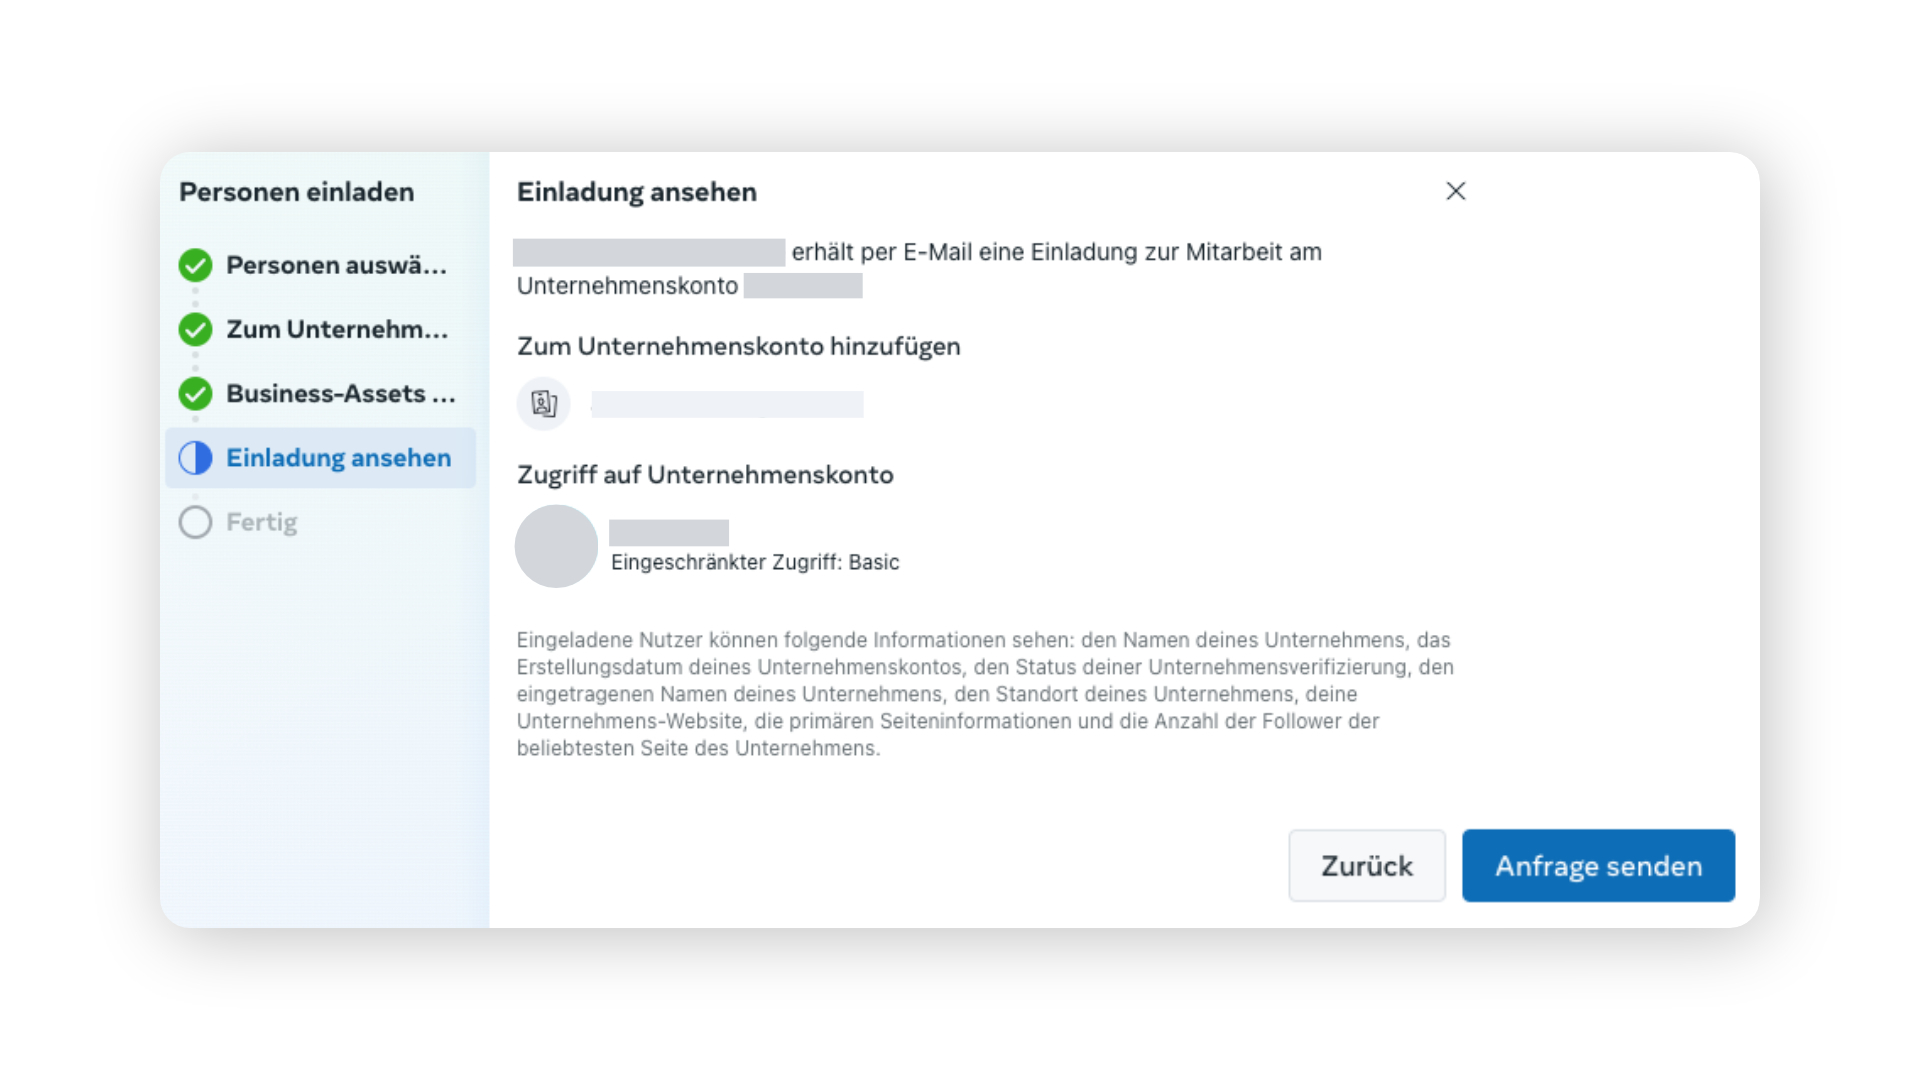Screen dimensions: 1920x1080
Task: Click green checkmark beside Business-Assets
Action: coord(195,393)
